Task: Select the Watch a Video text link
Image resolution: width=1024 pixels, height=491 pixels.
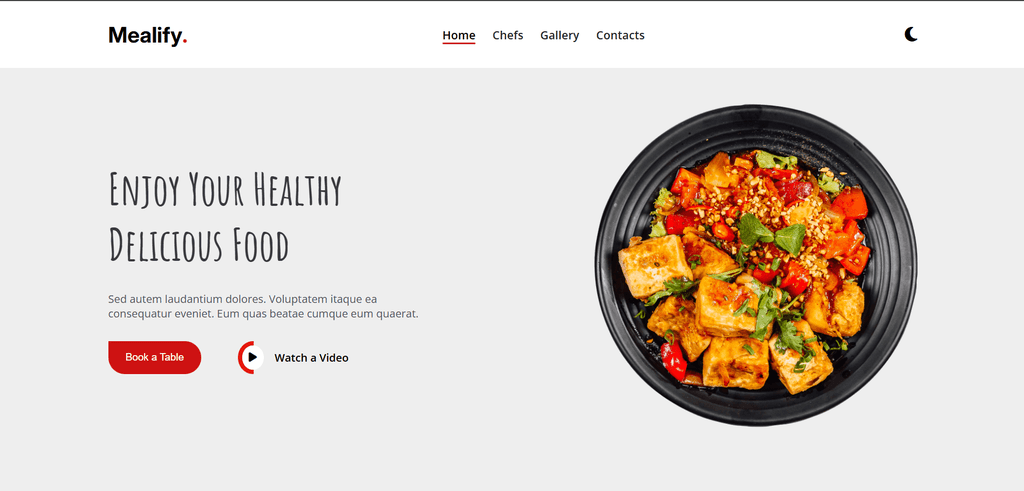Action: [x=311, y=358]
